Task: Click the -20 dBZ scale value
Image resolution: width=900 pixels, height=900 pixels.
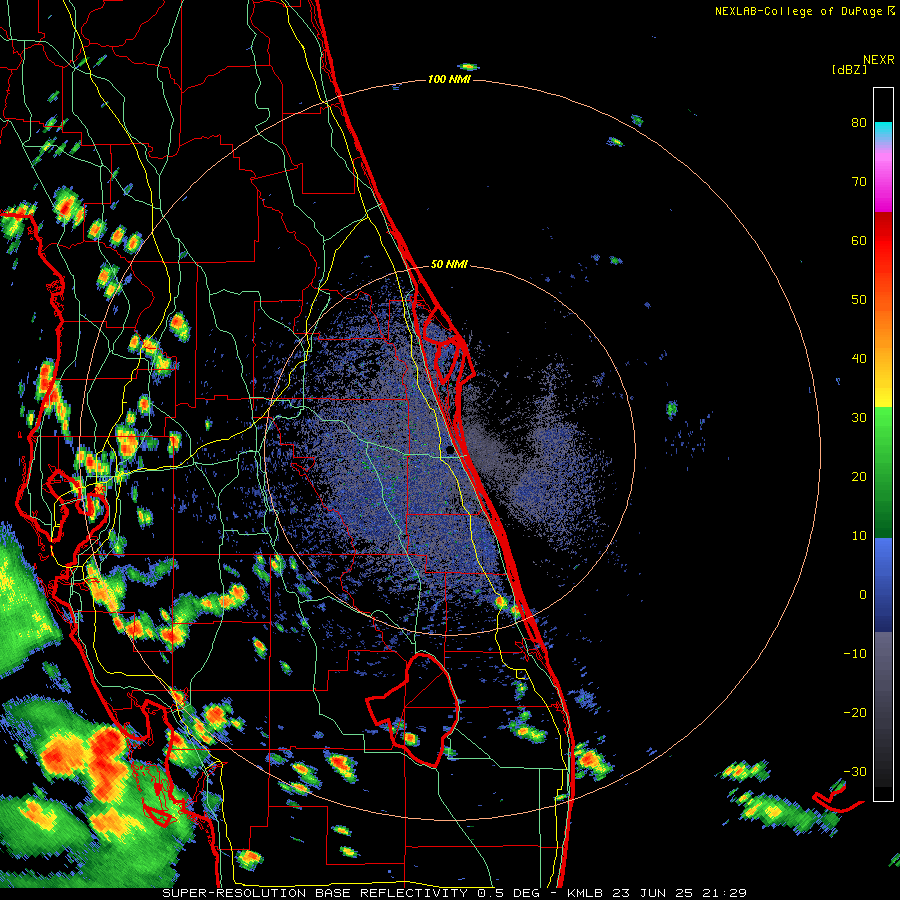Action: 855,713
